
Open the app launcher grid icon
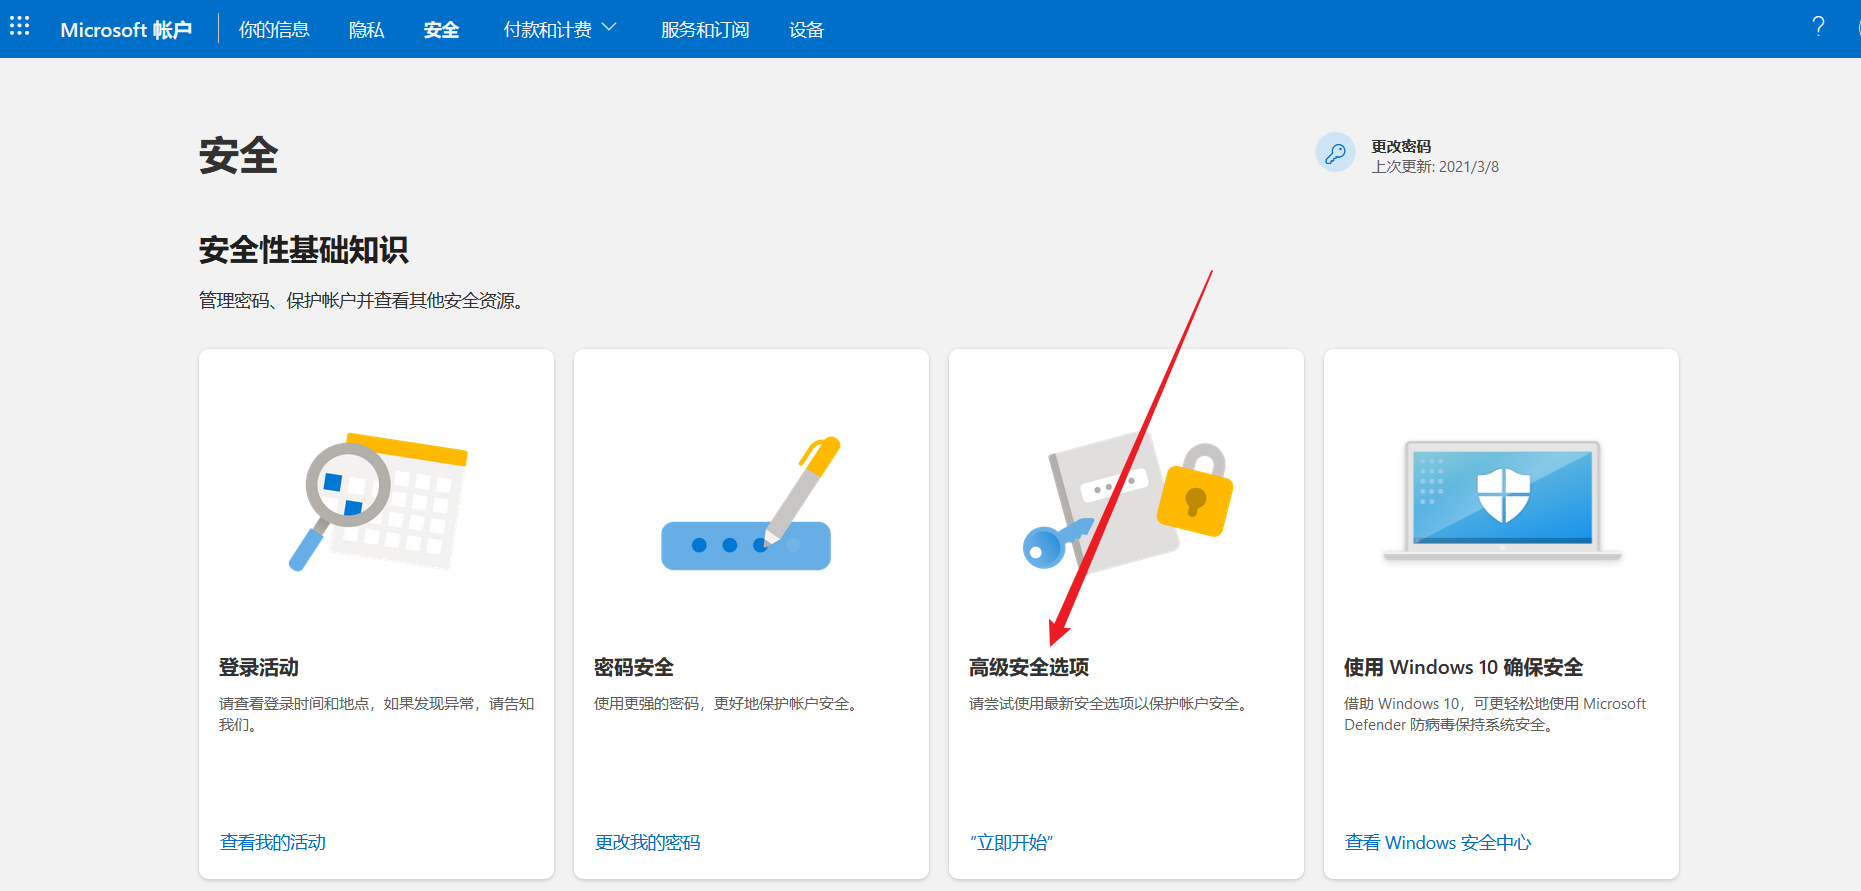pos(20,26)
